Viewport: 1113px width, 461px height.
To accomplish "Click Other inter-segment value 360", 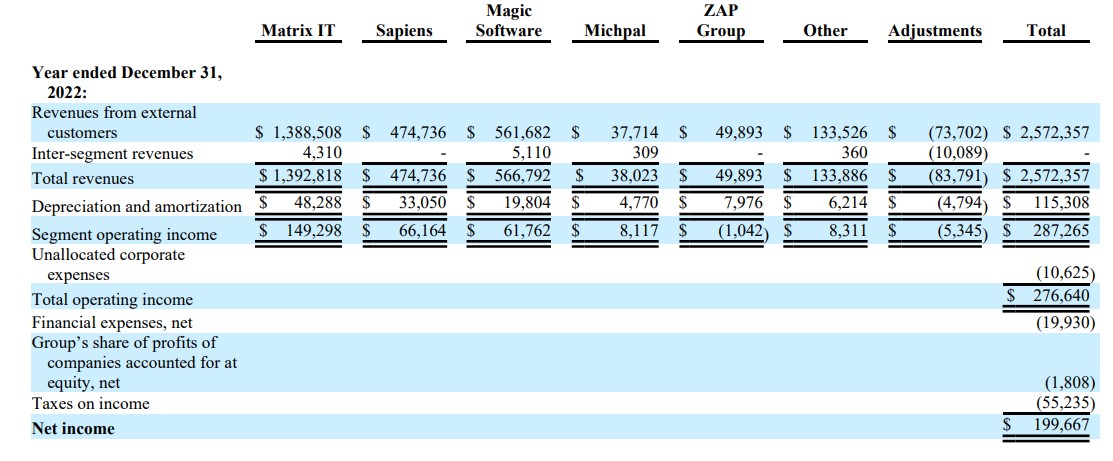I will click(854, 152).
